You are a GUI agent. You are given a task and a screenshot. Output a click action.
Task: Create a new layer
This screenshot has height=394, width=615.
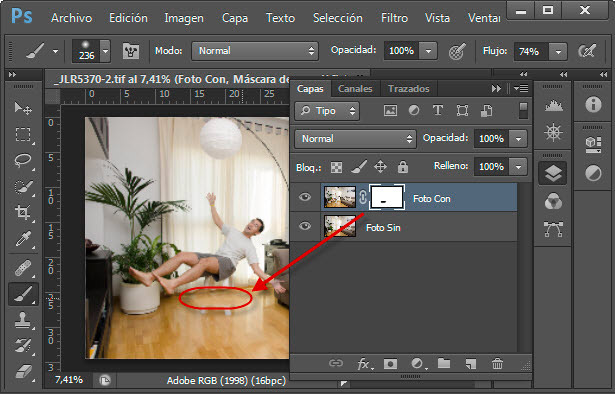click(x=471, y=364)
